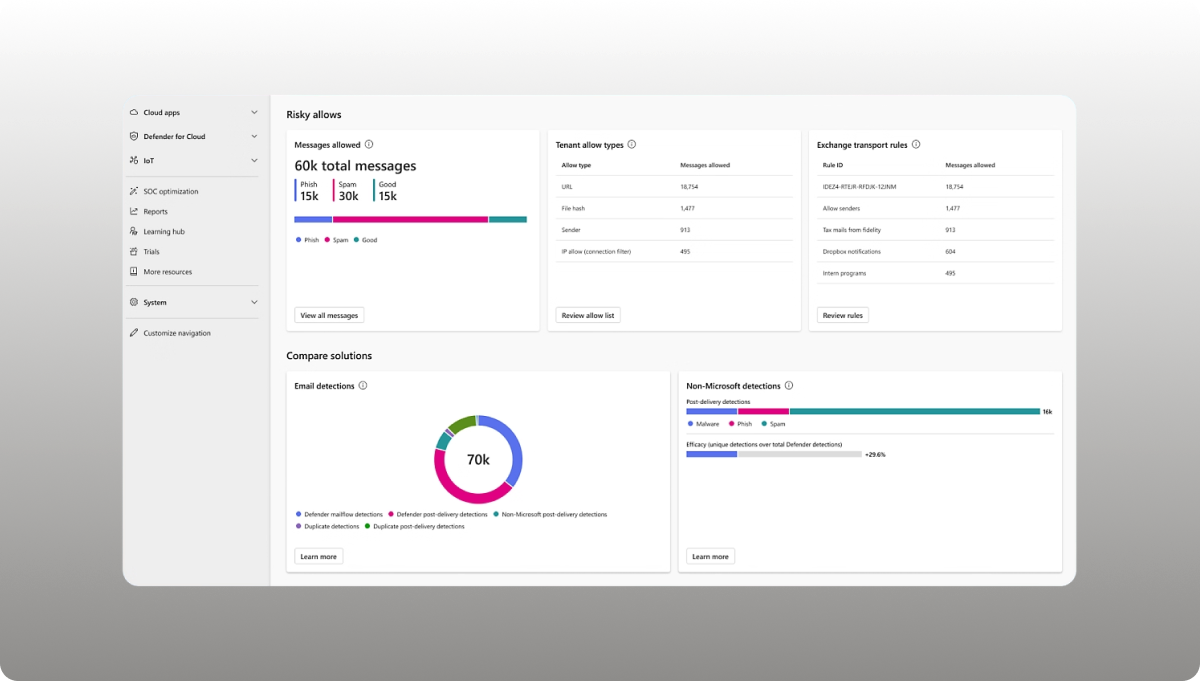1200x681 pixels.
Task: Click File hash row in allow types
Action: (674, 208)
